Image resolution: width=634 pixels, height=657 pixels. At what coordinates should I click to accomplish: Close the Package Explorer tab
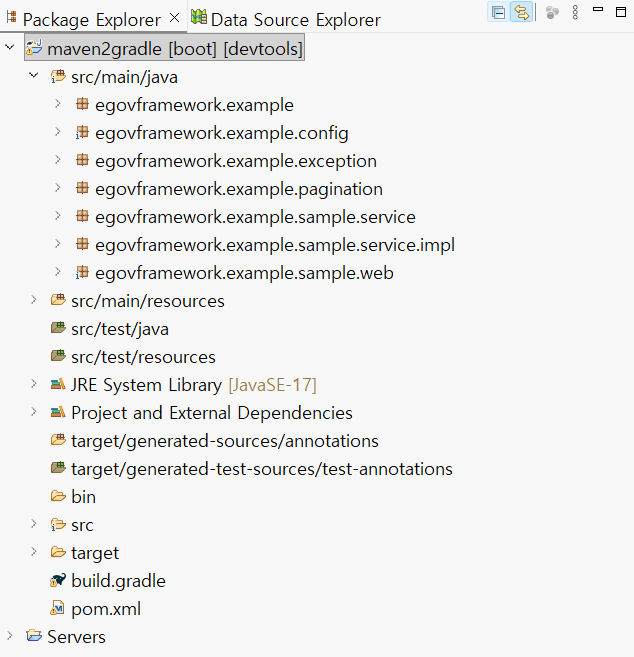coord(175,18)
